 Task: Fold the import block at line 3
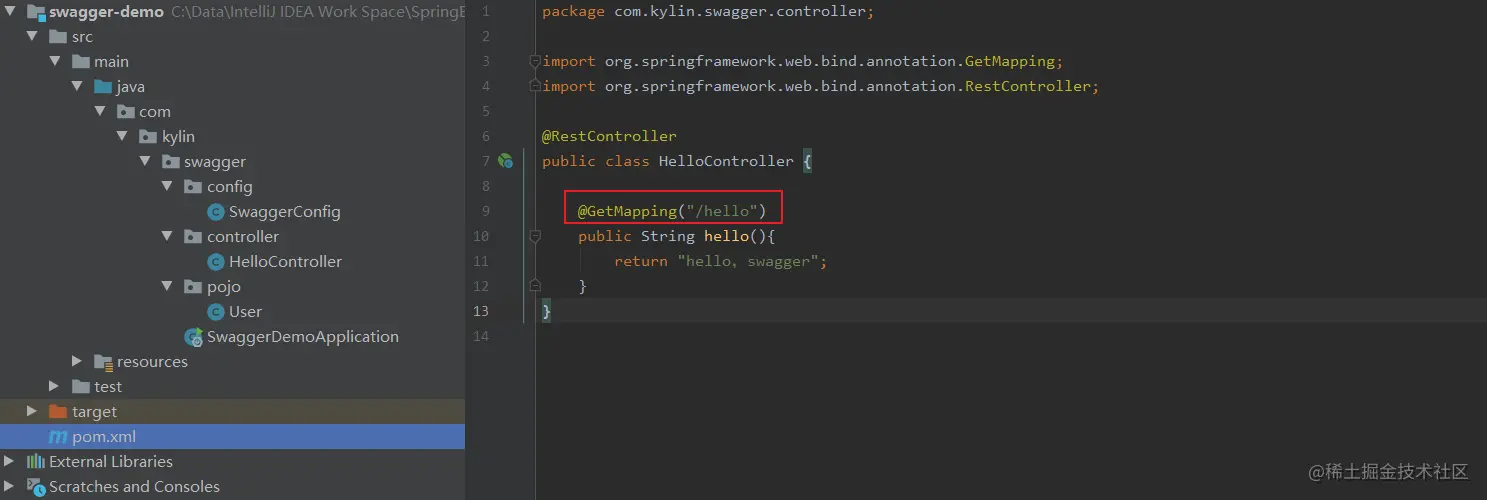534,61
